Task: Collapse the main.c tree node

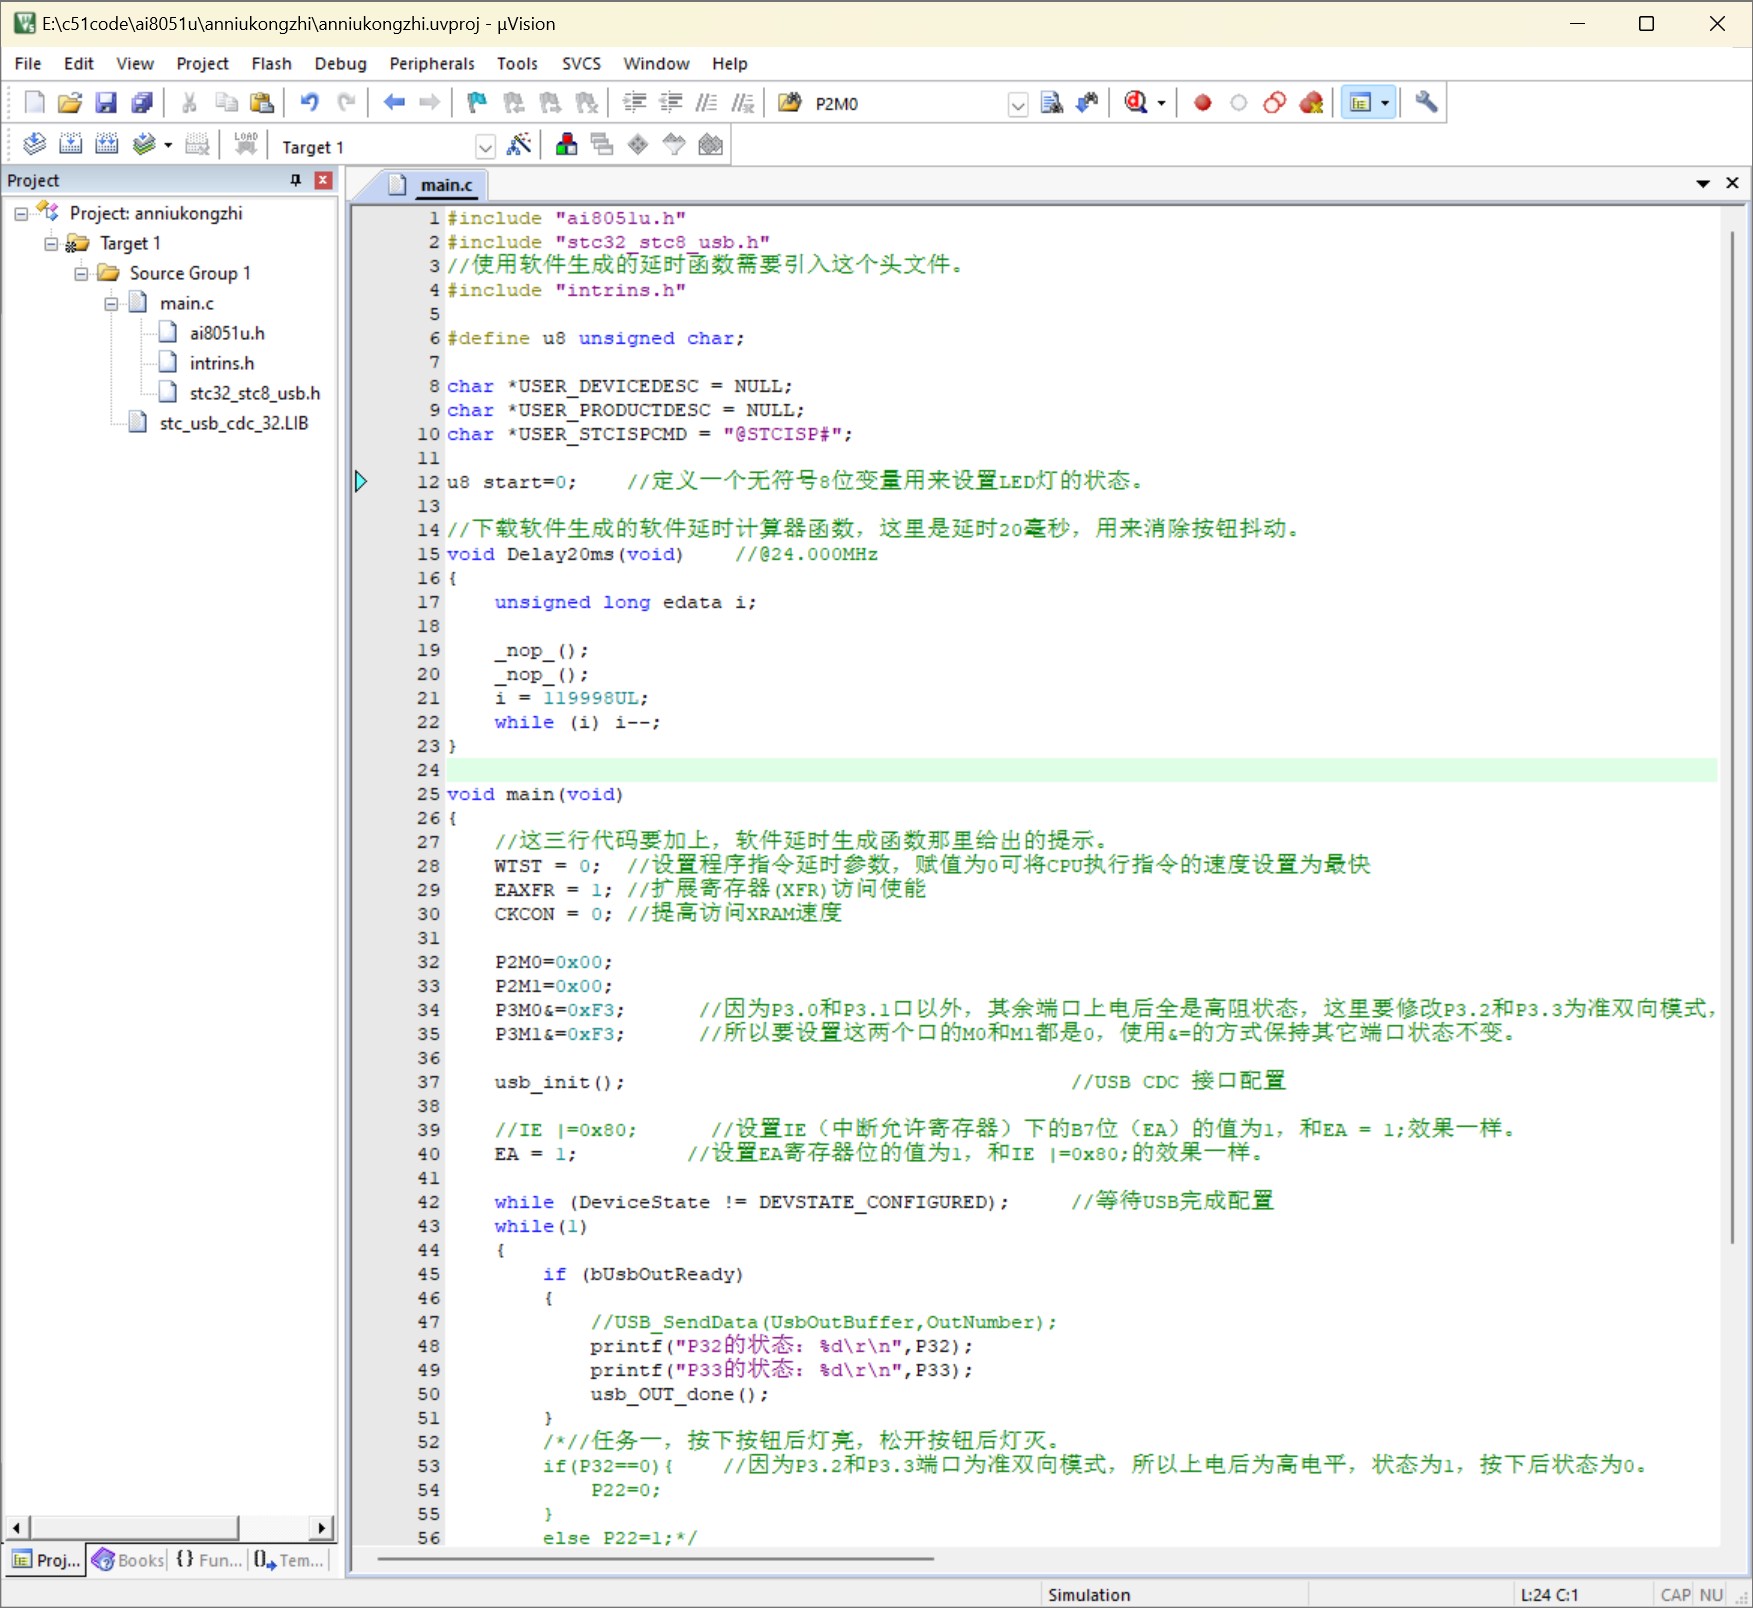Action: click(111, 304)
